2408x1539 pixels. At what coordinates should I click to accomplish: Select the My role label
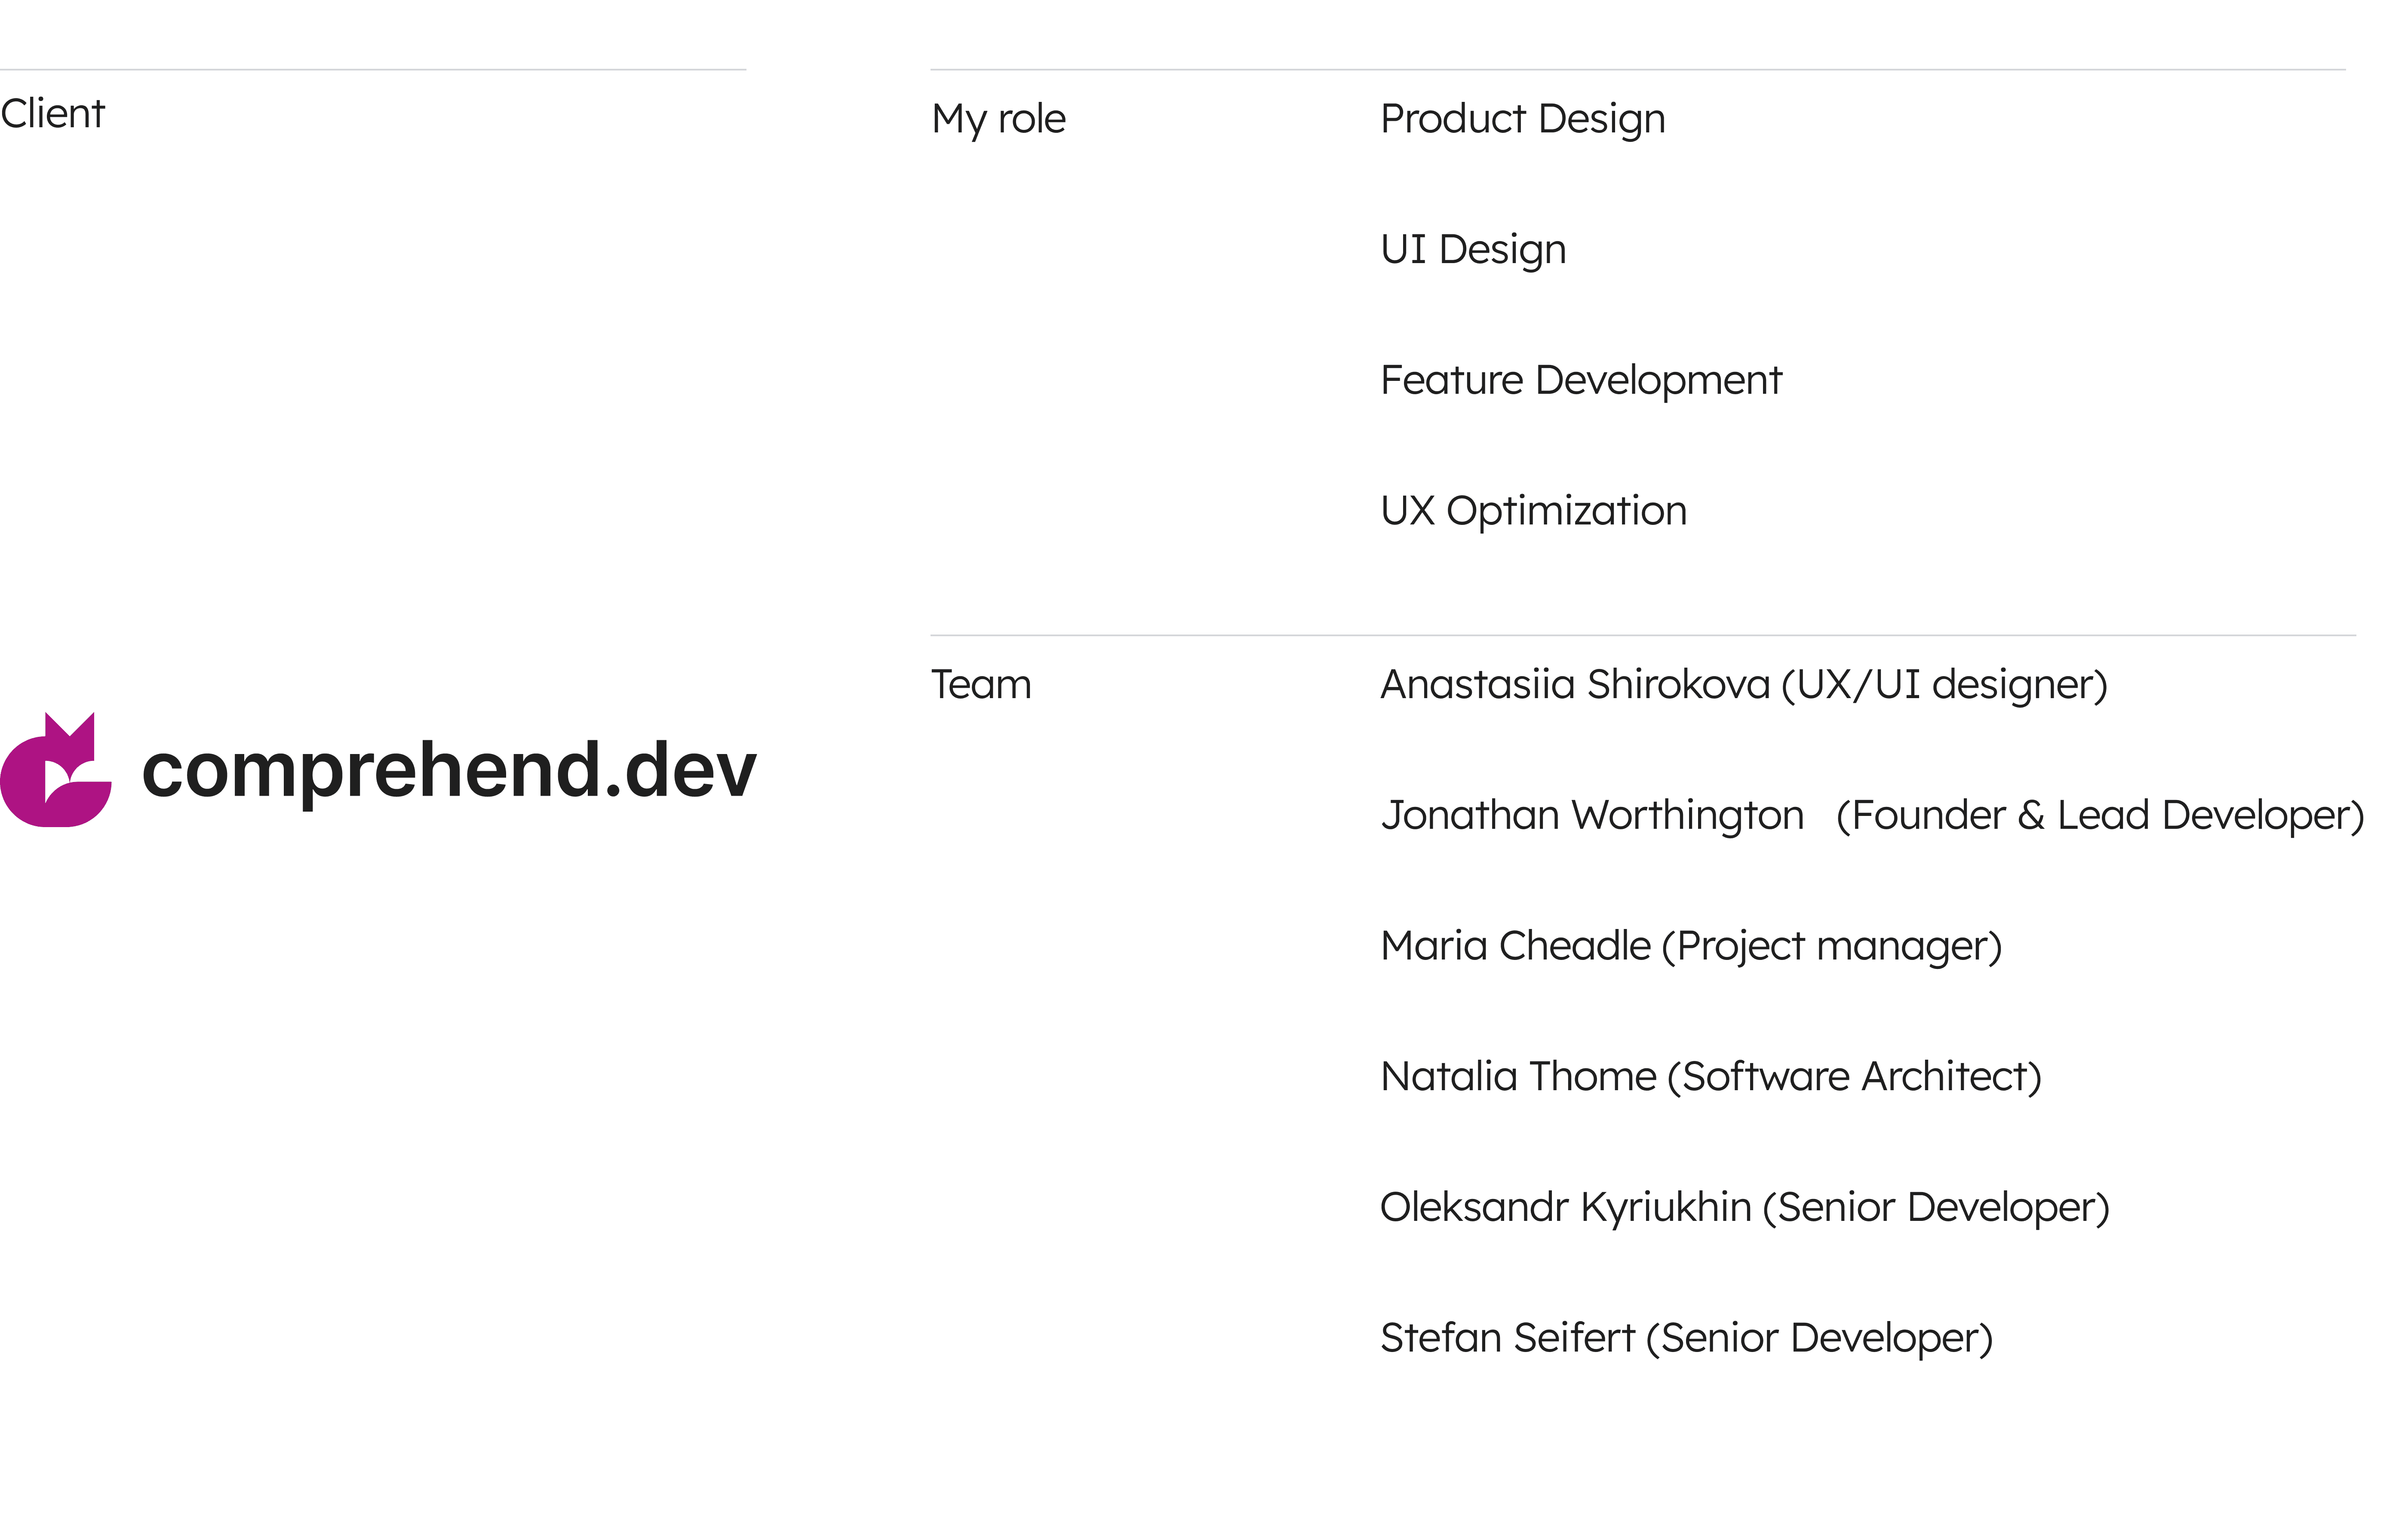pyautogui.click(x=998, y=119)
